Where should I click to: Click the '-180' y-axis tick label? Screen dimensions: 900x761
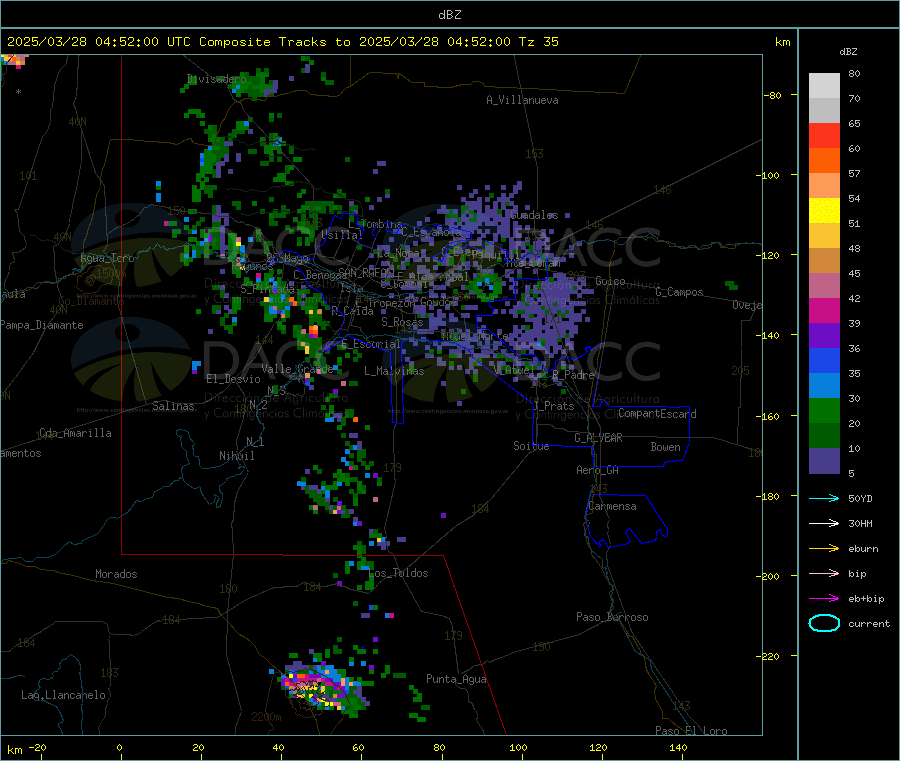(x=768, y=496)
